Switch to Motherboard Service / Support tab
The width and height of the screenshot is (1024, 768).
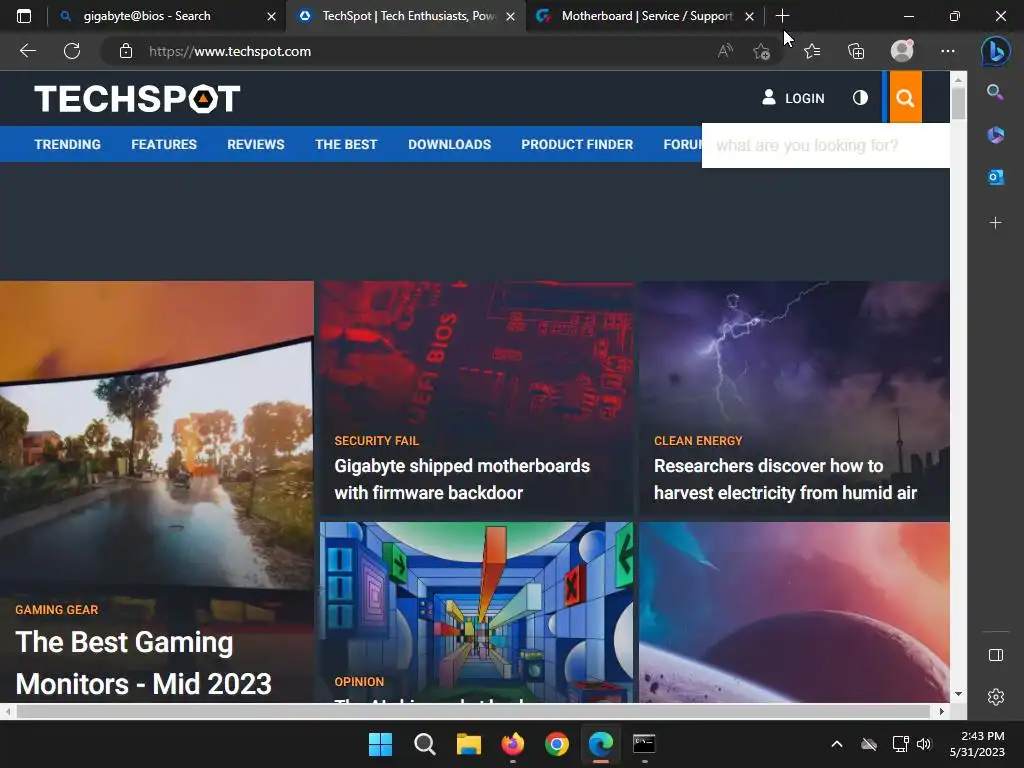(x=645, y=16)
